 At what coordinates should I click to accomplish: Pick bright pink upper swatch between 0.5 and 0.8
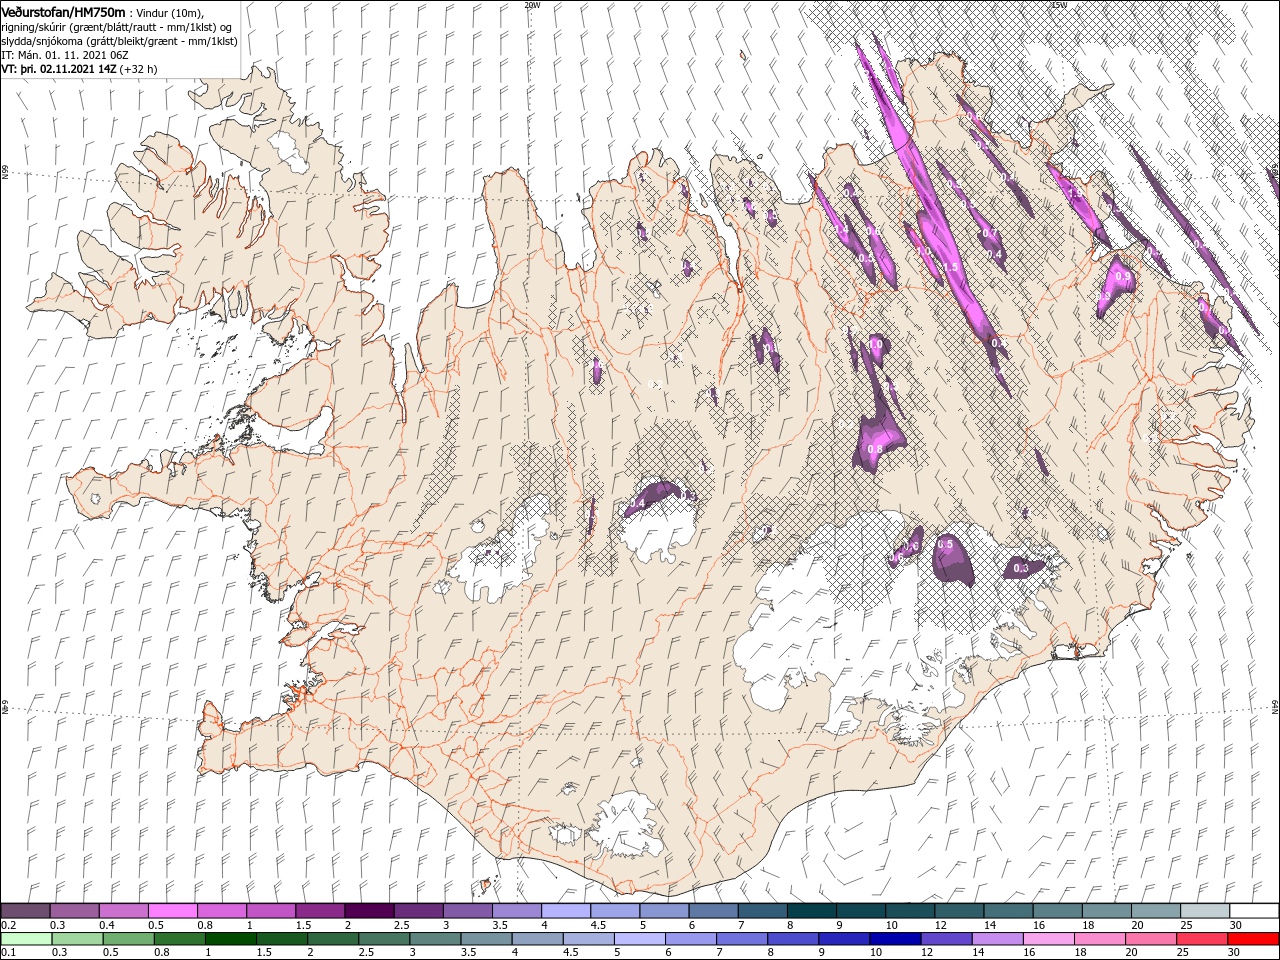[173, 910]
